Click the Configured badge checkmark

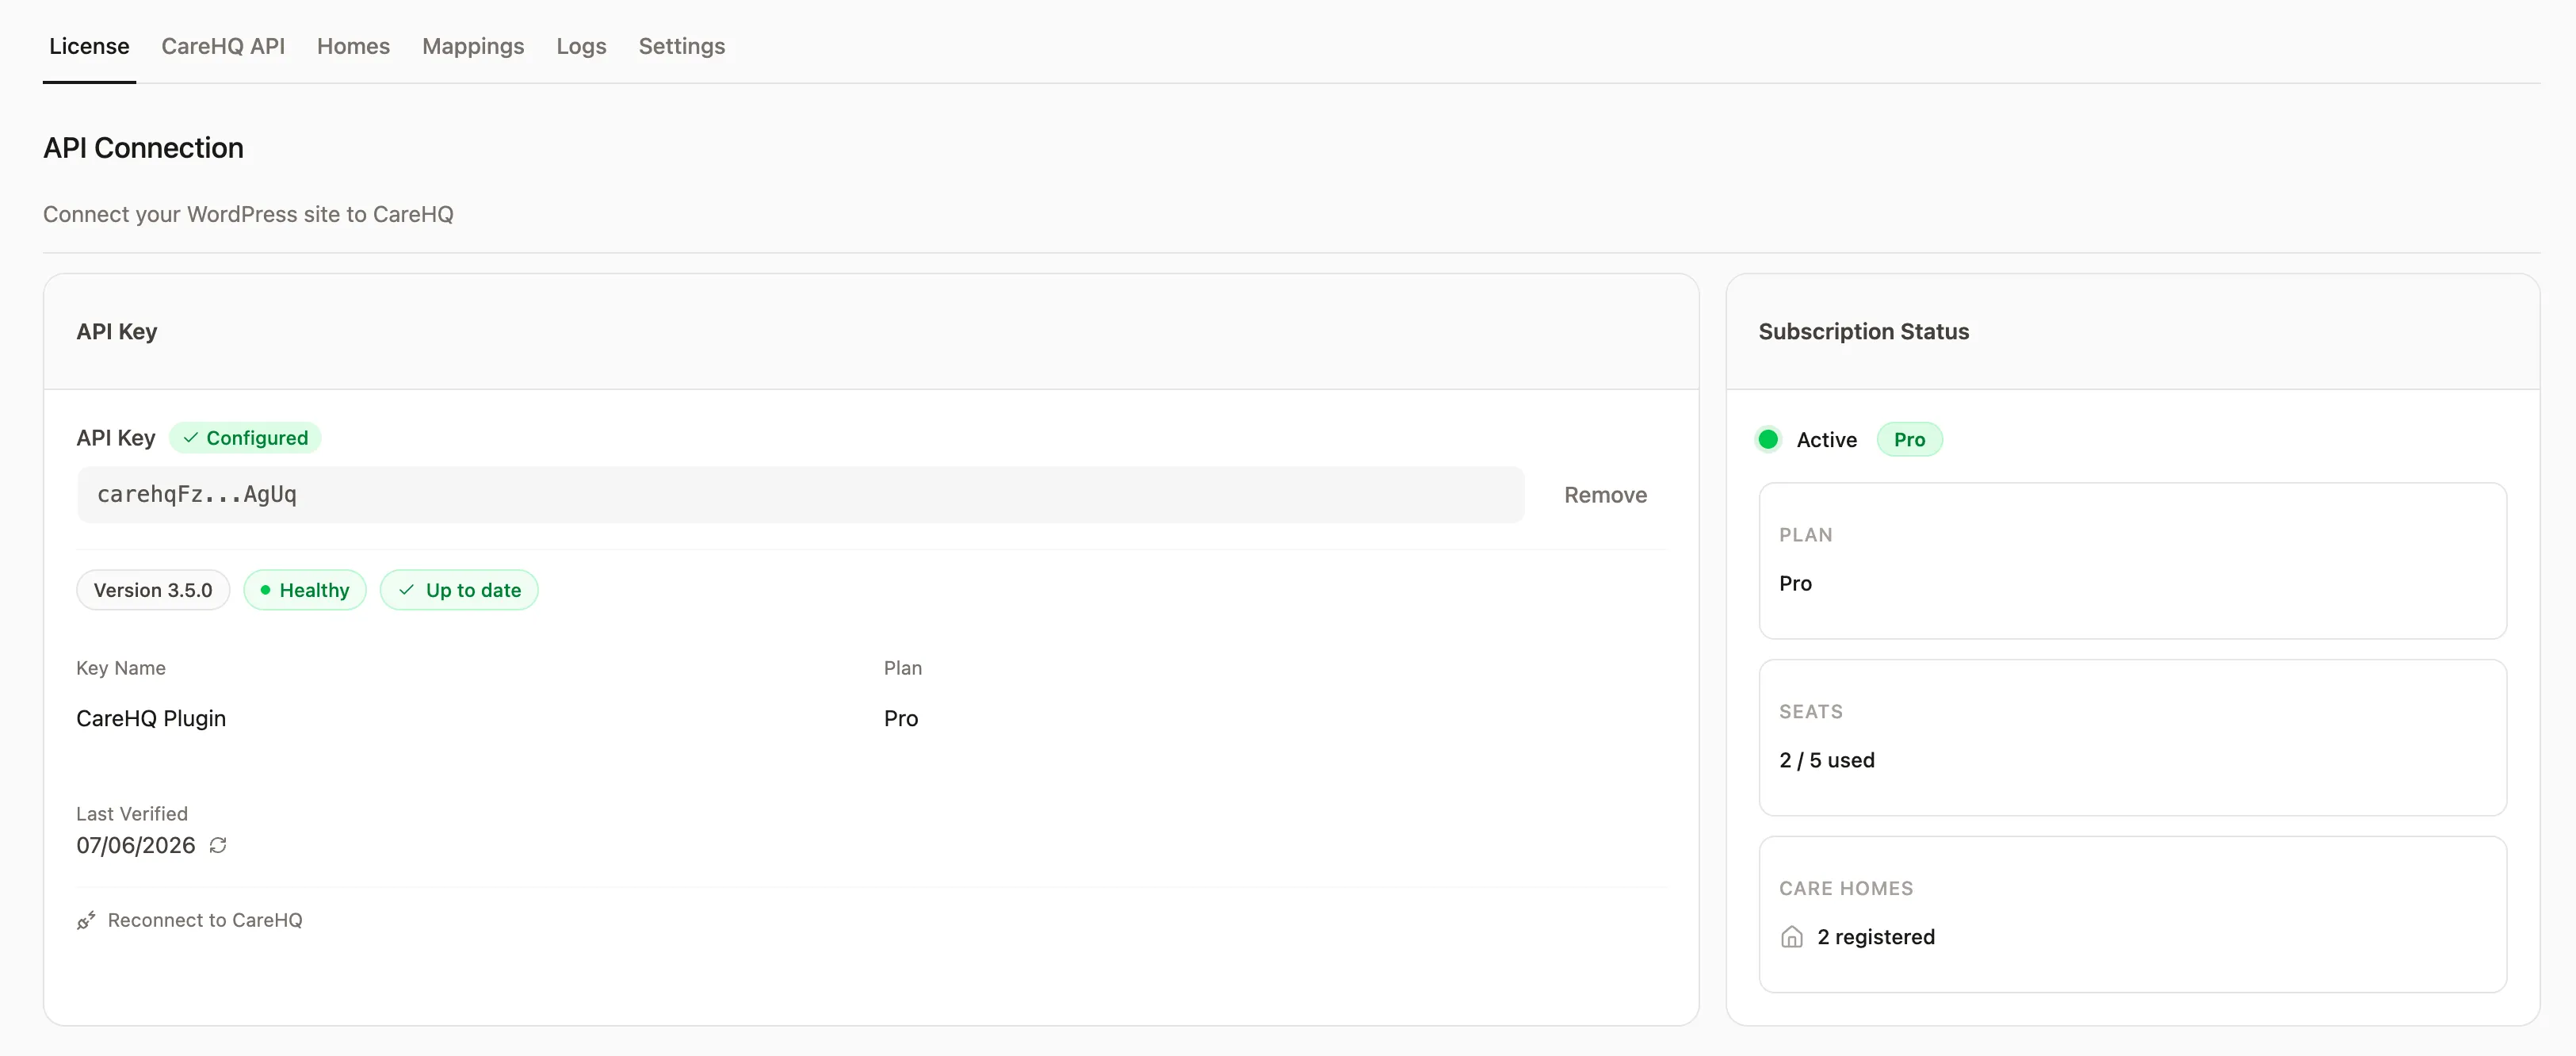point(190,438)
